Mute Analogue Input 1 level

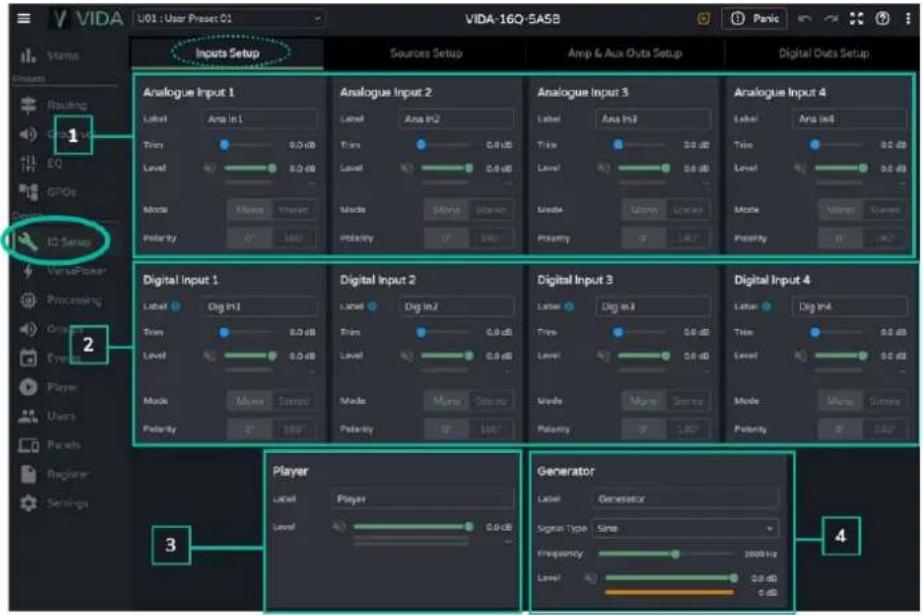coord(209,168)
